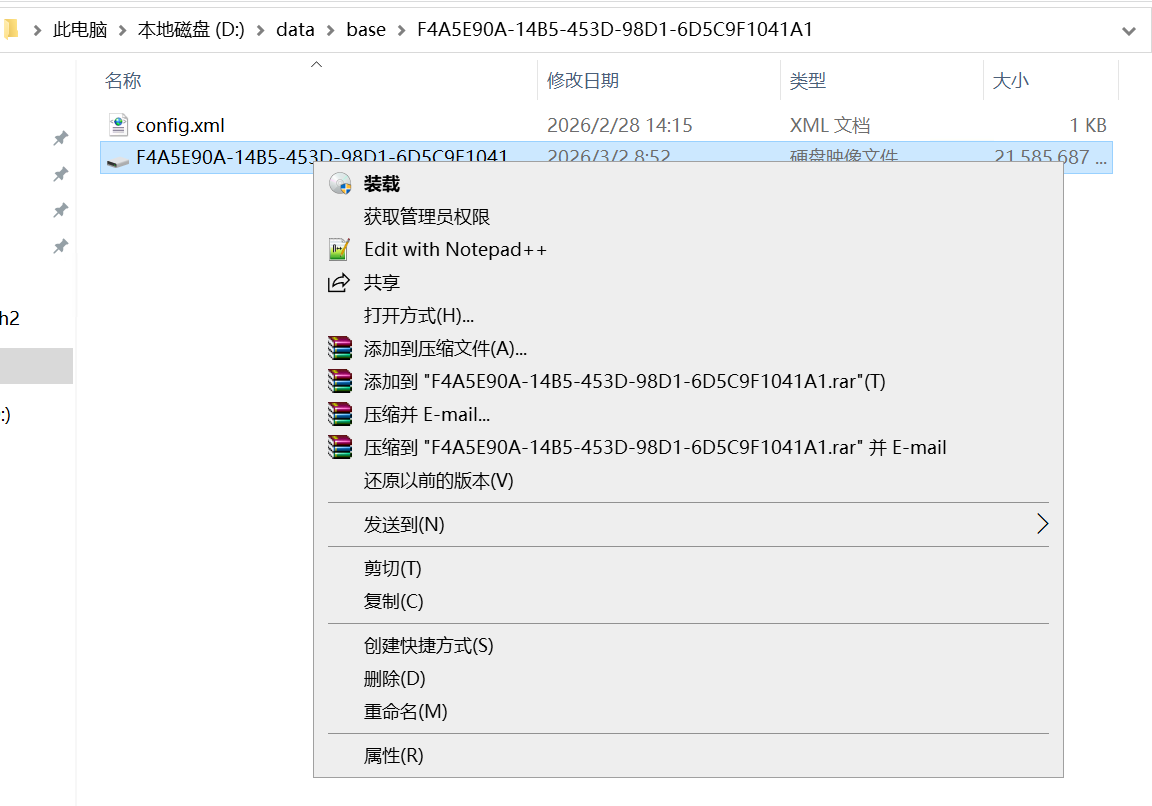
Task: Click the sort arrow above 名称 column
Action: 316,63
